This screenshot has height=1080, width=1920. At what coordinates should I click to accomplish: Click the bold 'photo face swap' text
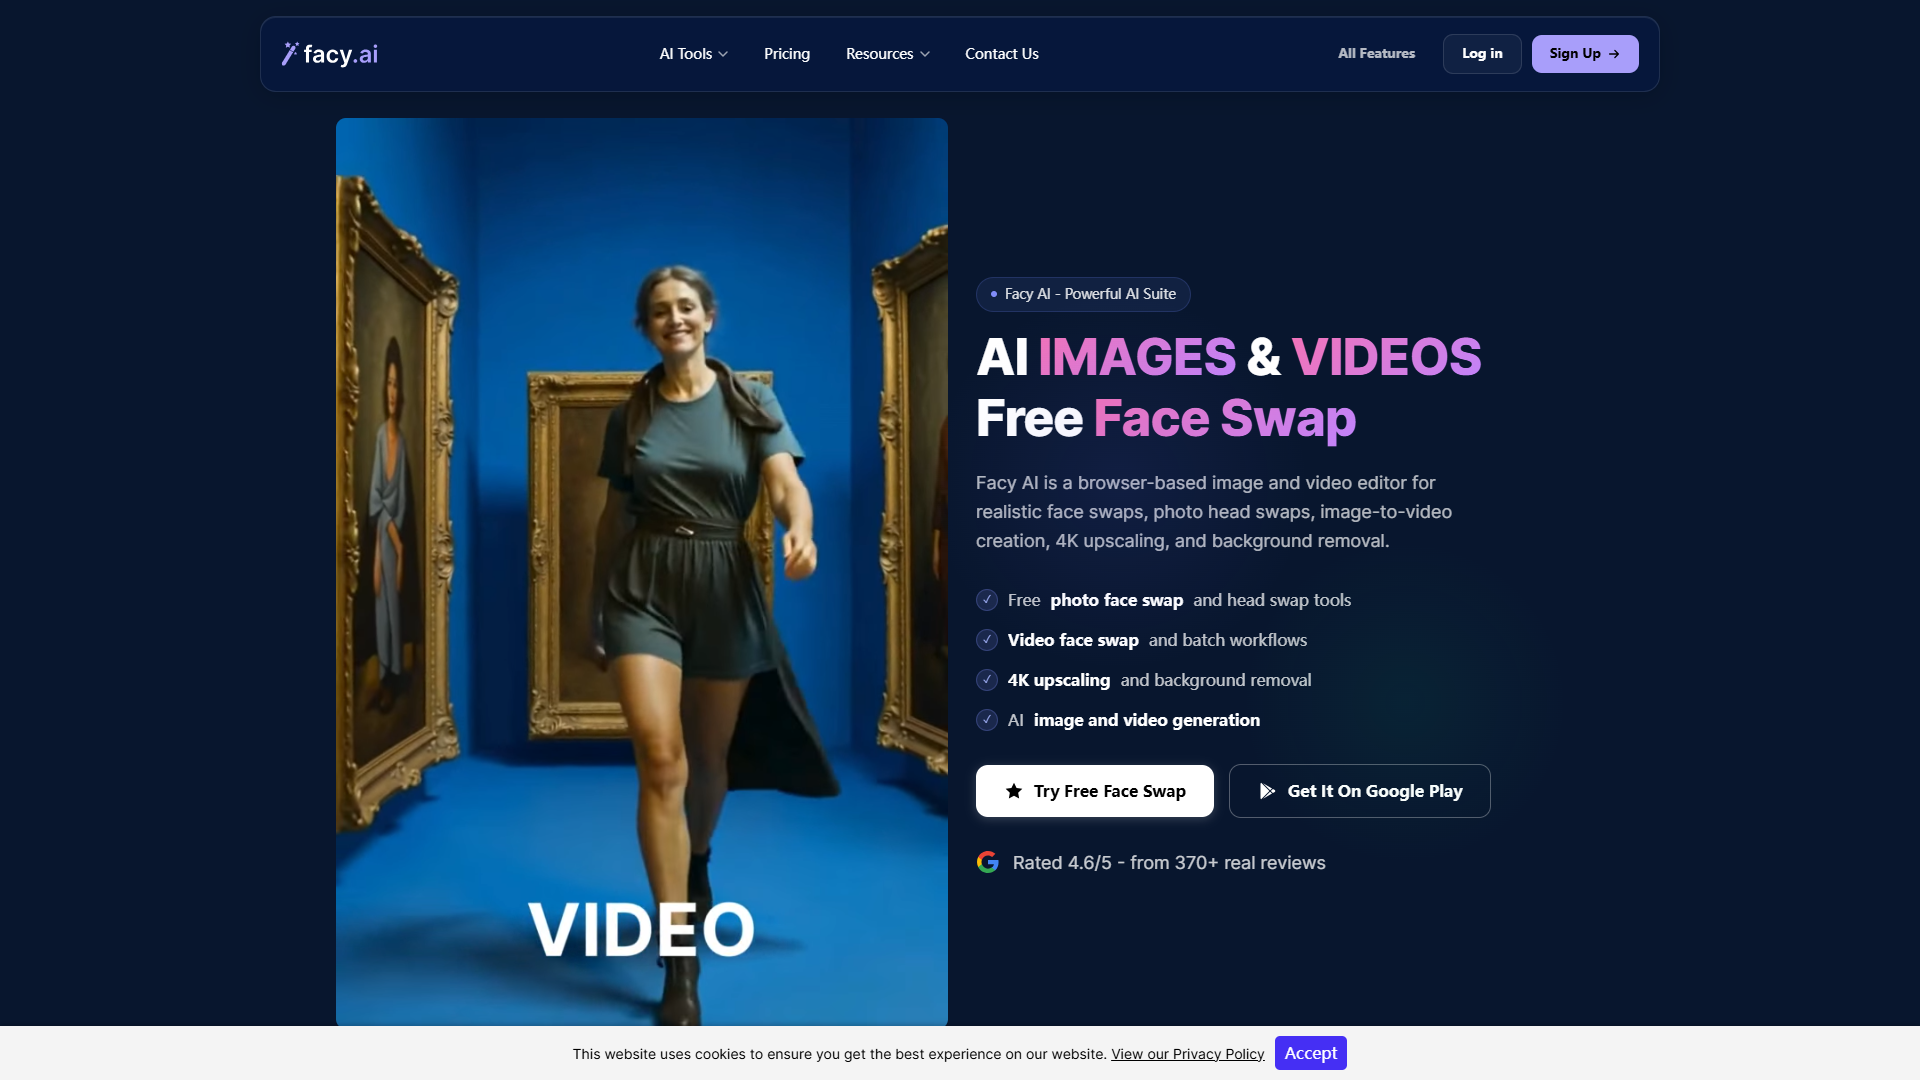[1117, 600]
